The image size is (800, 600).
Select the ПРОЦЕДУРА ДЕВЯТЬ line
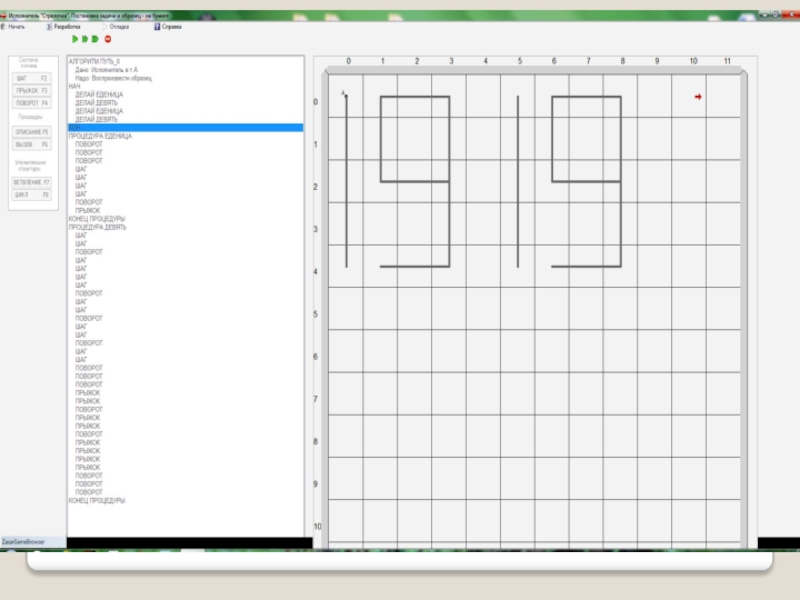[x=98, y=227]
